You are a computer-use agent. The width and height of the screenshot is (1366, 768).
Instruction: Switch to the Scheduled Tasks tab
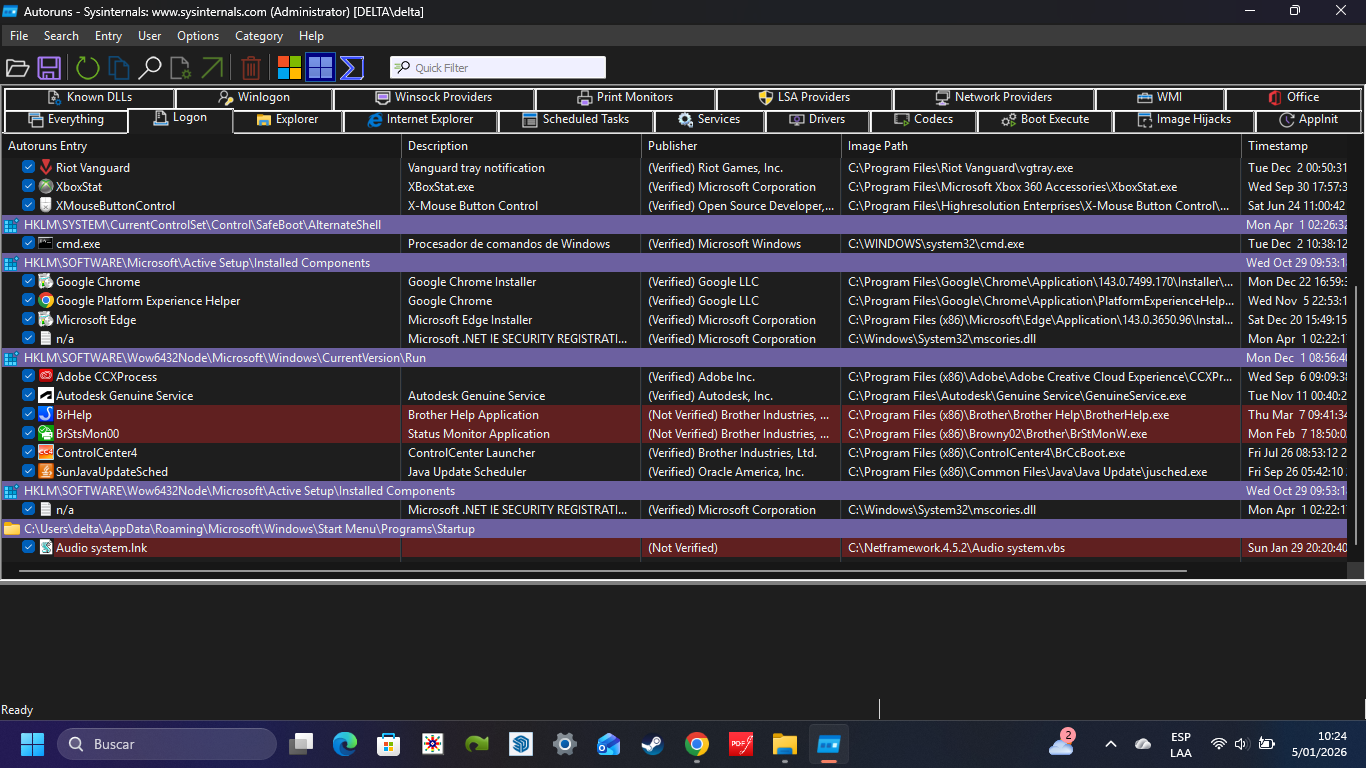coord(576,120)
